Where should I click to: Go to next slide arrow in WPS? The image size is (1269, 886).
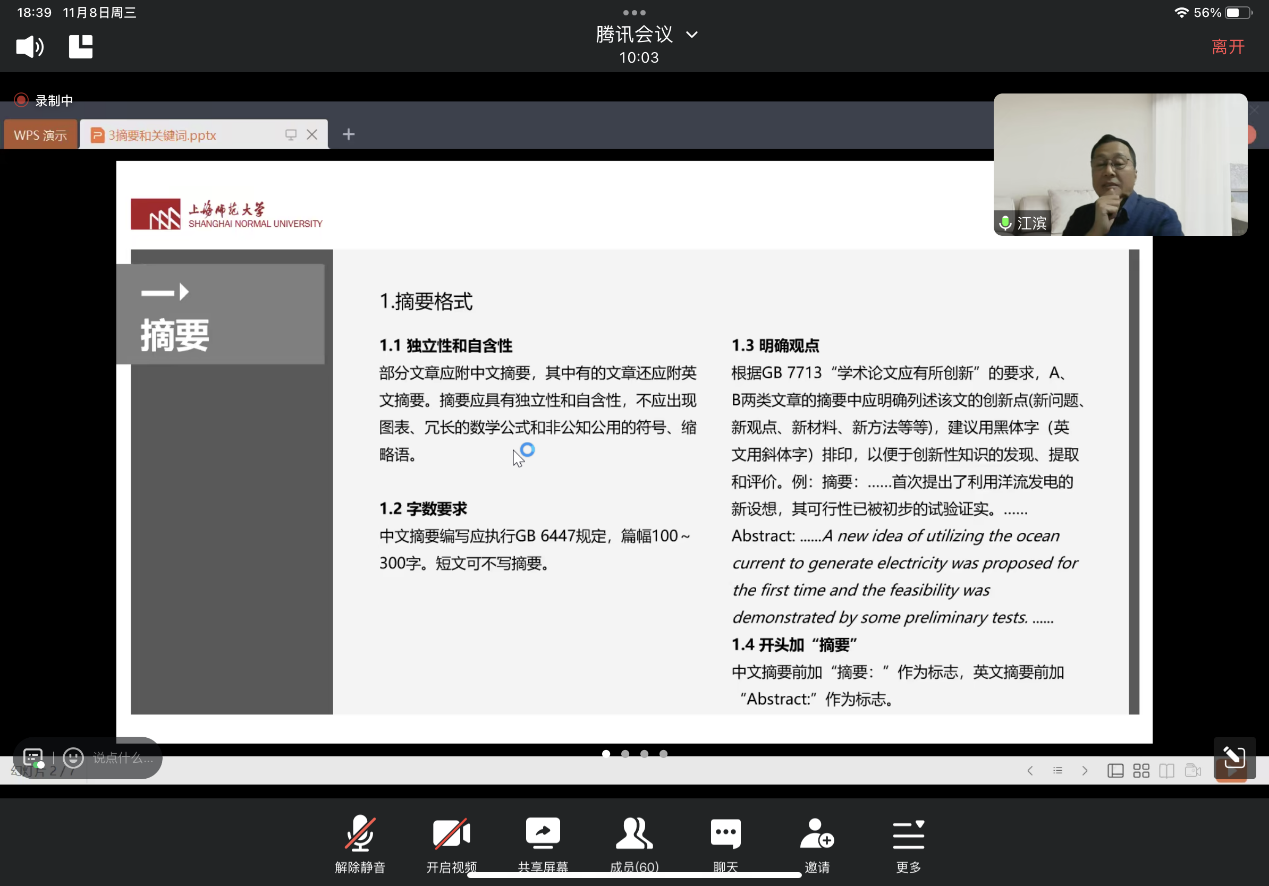click(1085, 771)
